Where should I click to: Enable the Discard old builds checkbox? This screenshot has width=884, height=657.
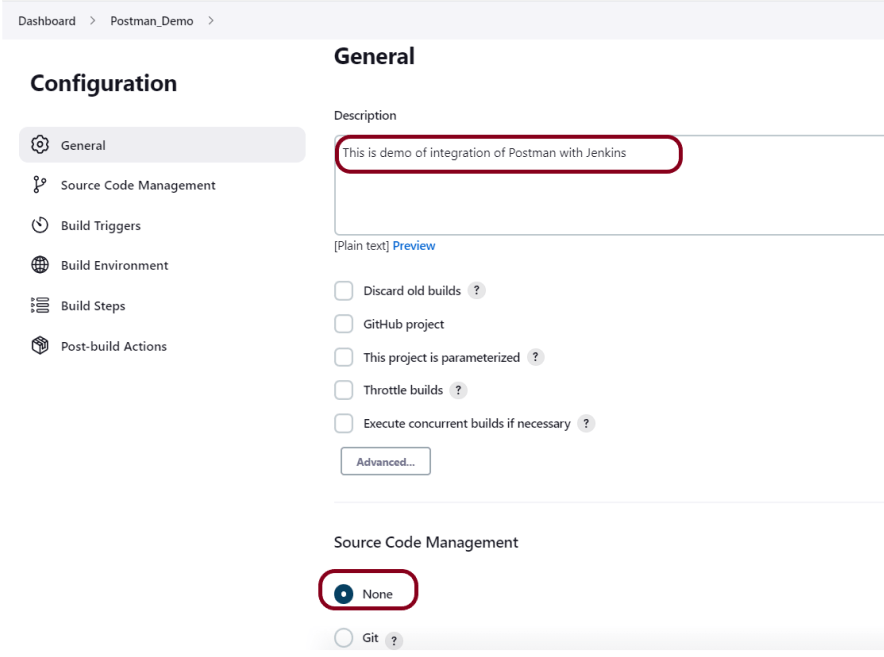click(344, 291)
